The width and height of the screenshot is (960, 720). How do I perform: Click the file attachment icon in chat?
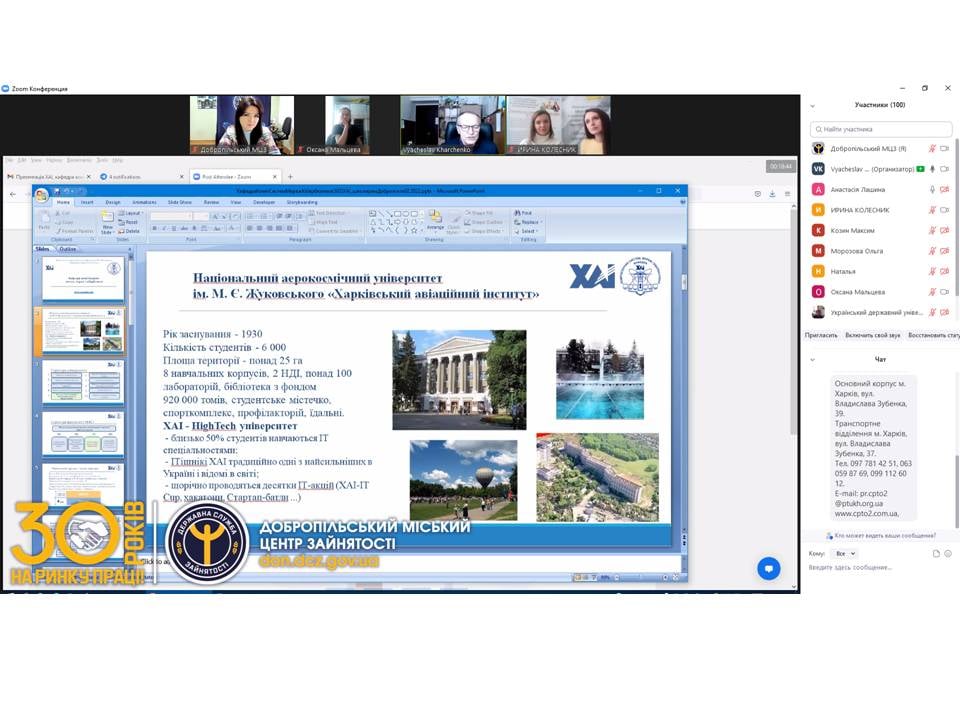[936, 553]
